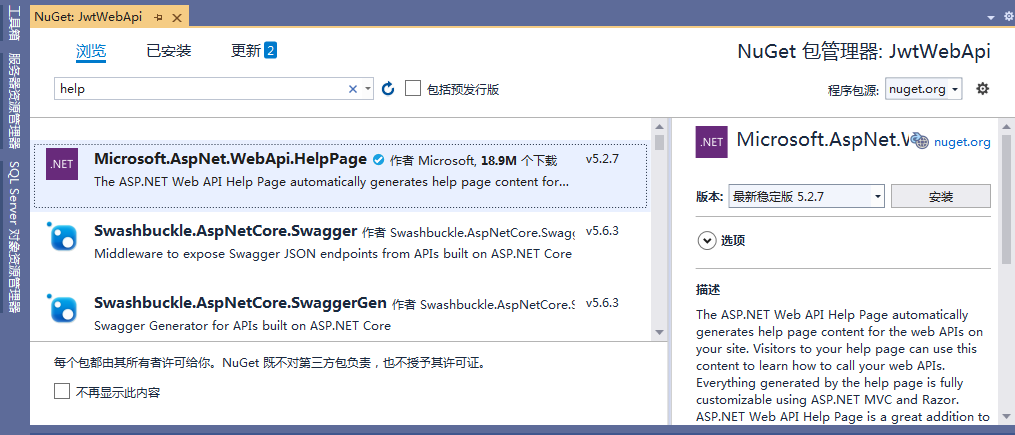This screenshot has width=1015, height=435.
Task: Click the Swagger Generator description text
Action: (x=243, y=326)
